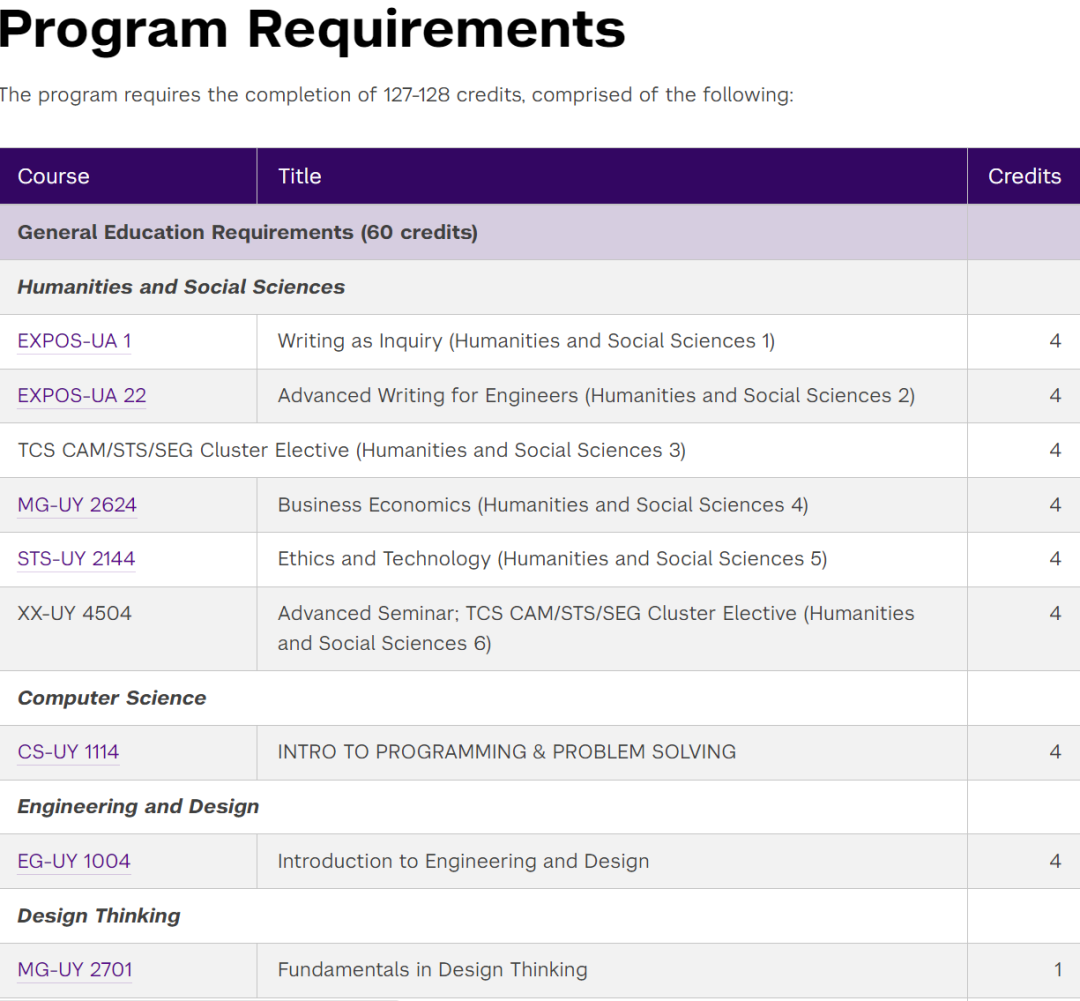
Task: Click Fundamentals in Design Thinking title
Action: 433,970
